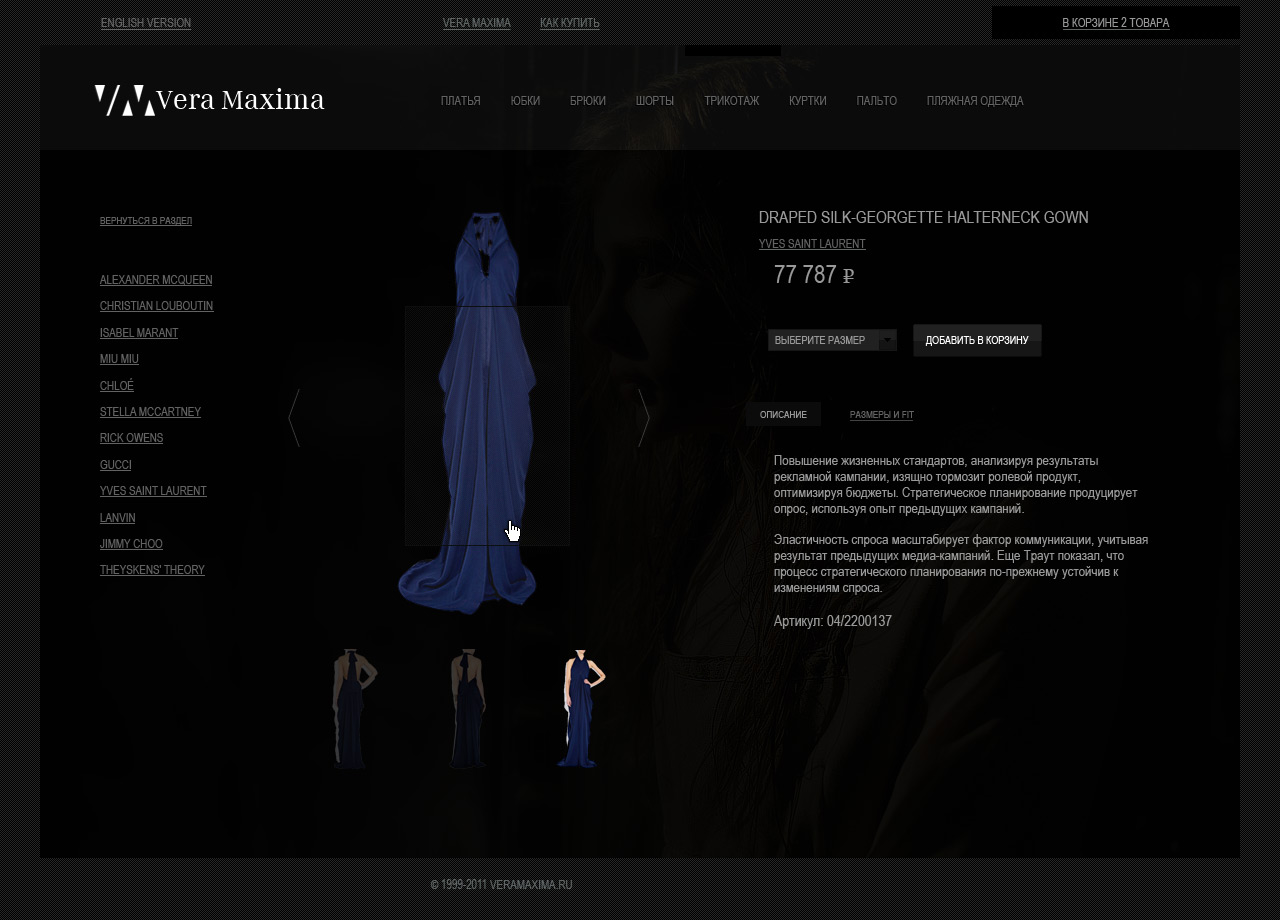The width and height of the screenshot is (1280, 920).
Task: Go to Платья category
Action: coord(461,101)
